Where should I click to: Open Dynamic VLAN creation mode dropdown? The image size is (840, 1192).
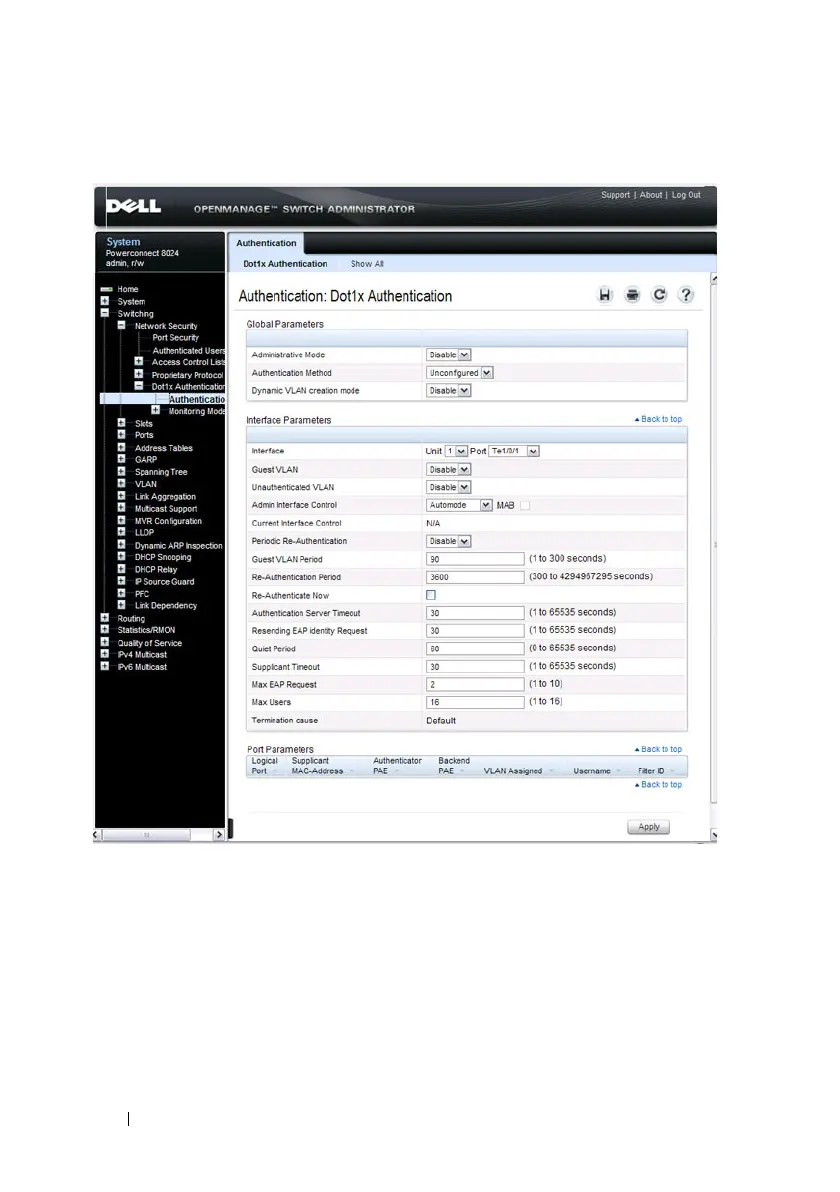tap(449, 390)
